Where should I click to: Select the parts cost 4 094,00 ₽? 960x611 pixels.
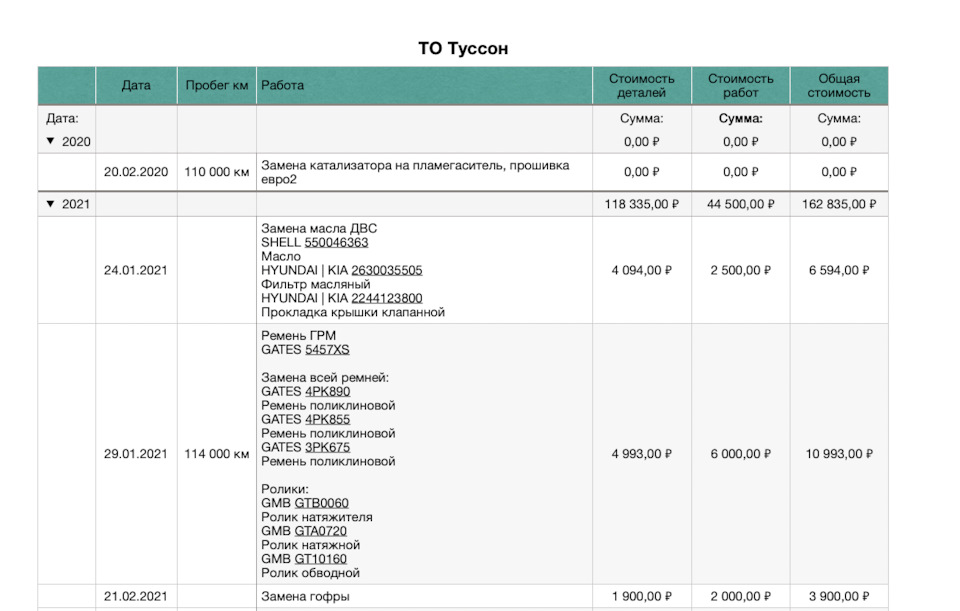tap(642, 270)
